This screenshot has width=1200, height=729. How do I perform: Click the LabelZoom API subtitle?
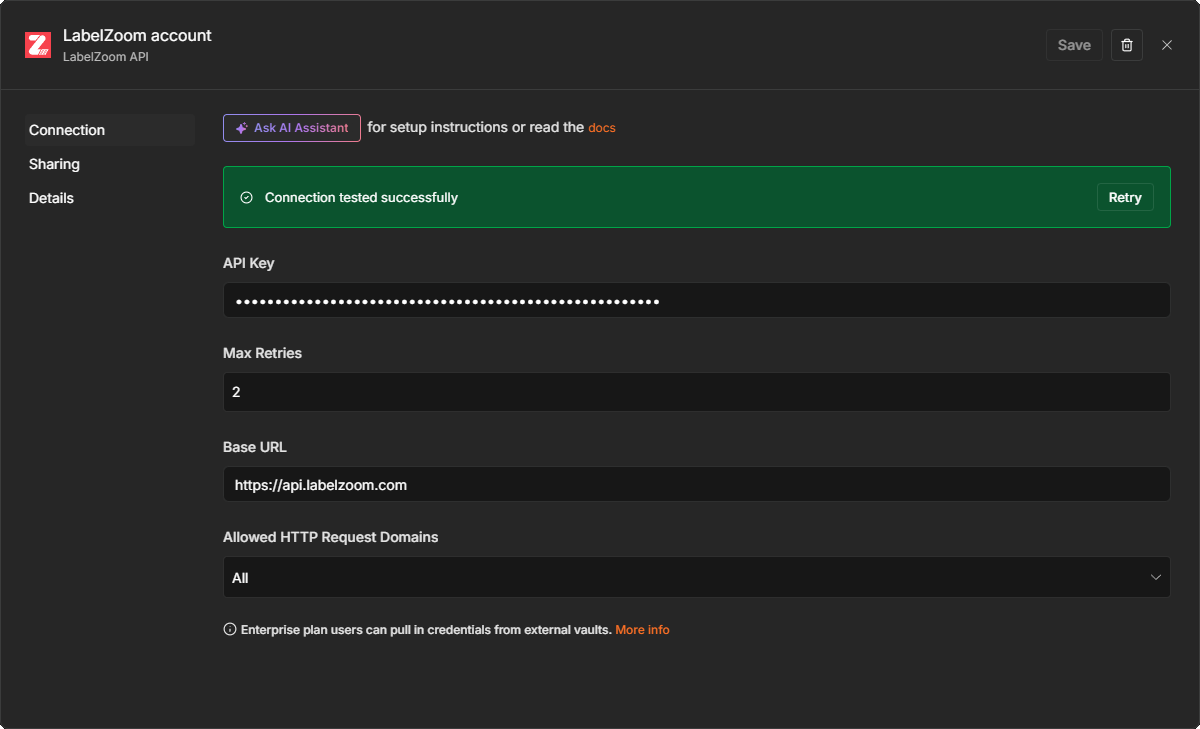[x=106, y=57]
